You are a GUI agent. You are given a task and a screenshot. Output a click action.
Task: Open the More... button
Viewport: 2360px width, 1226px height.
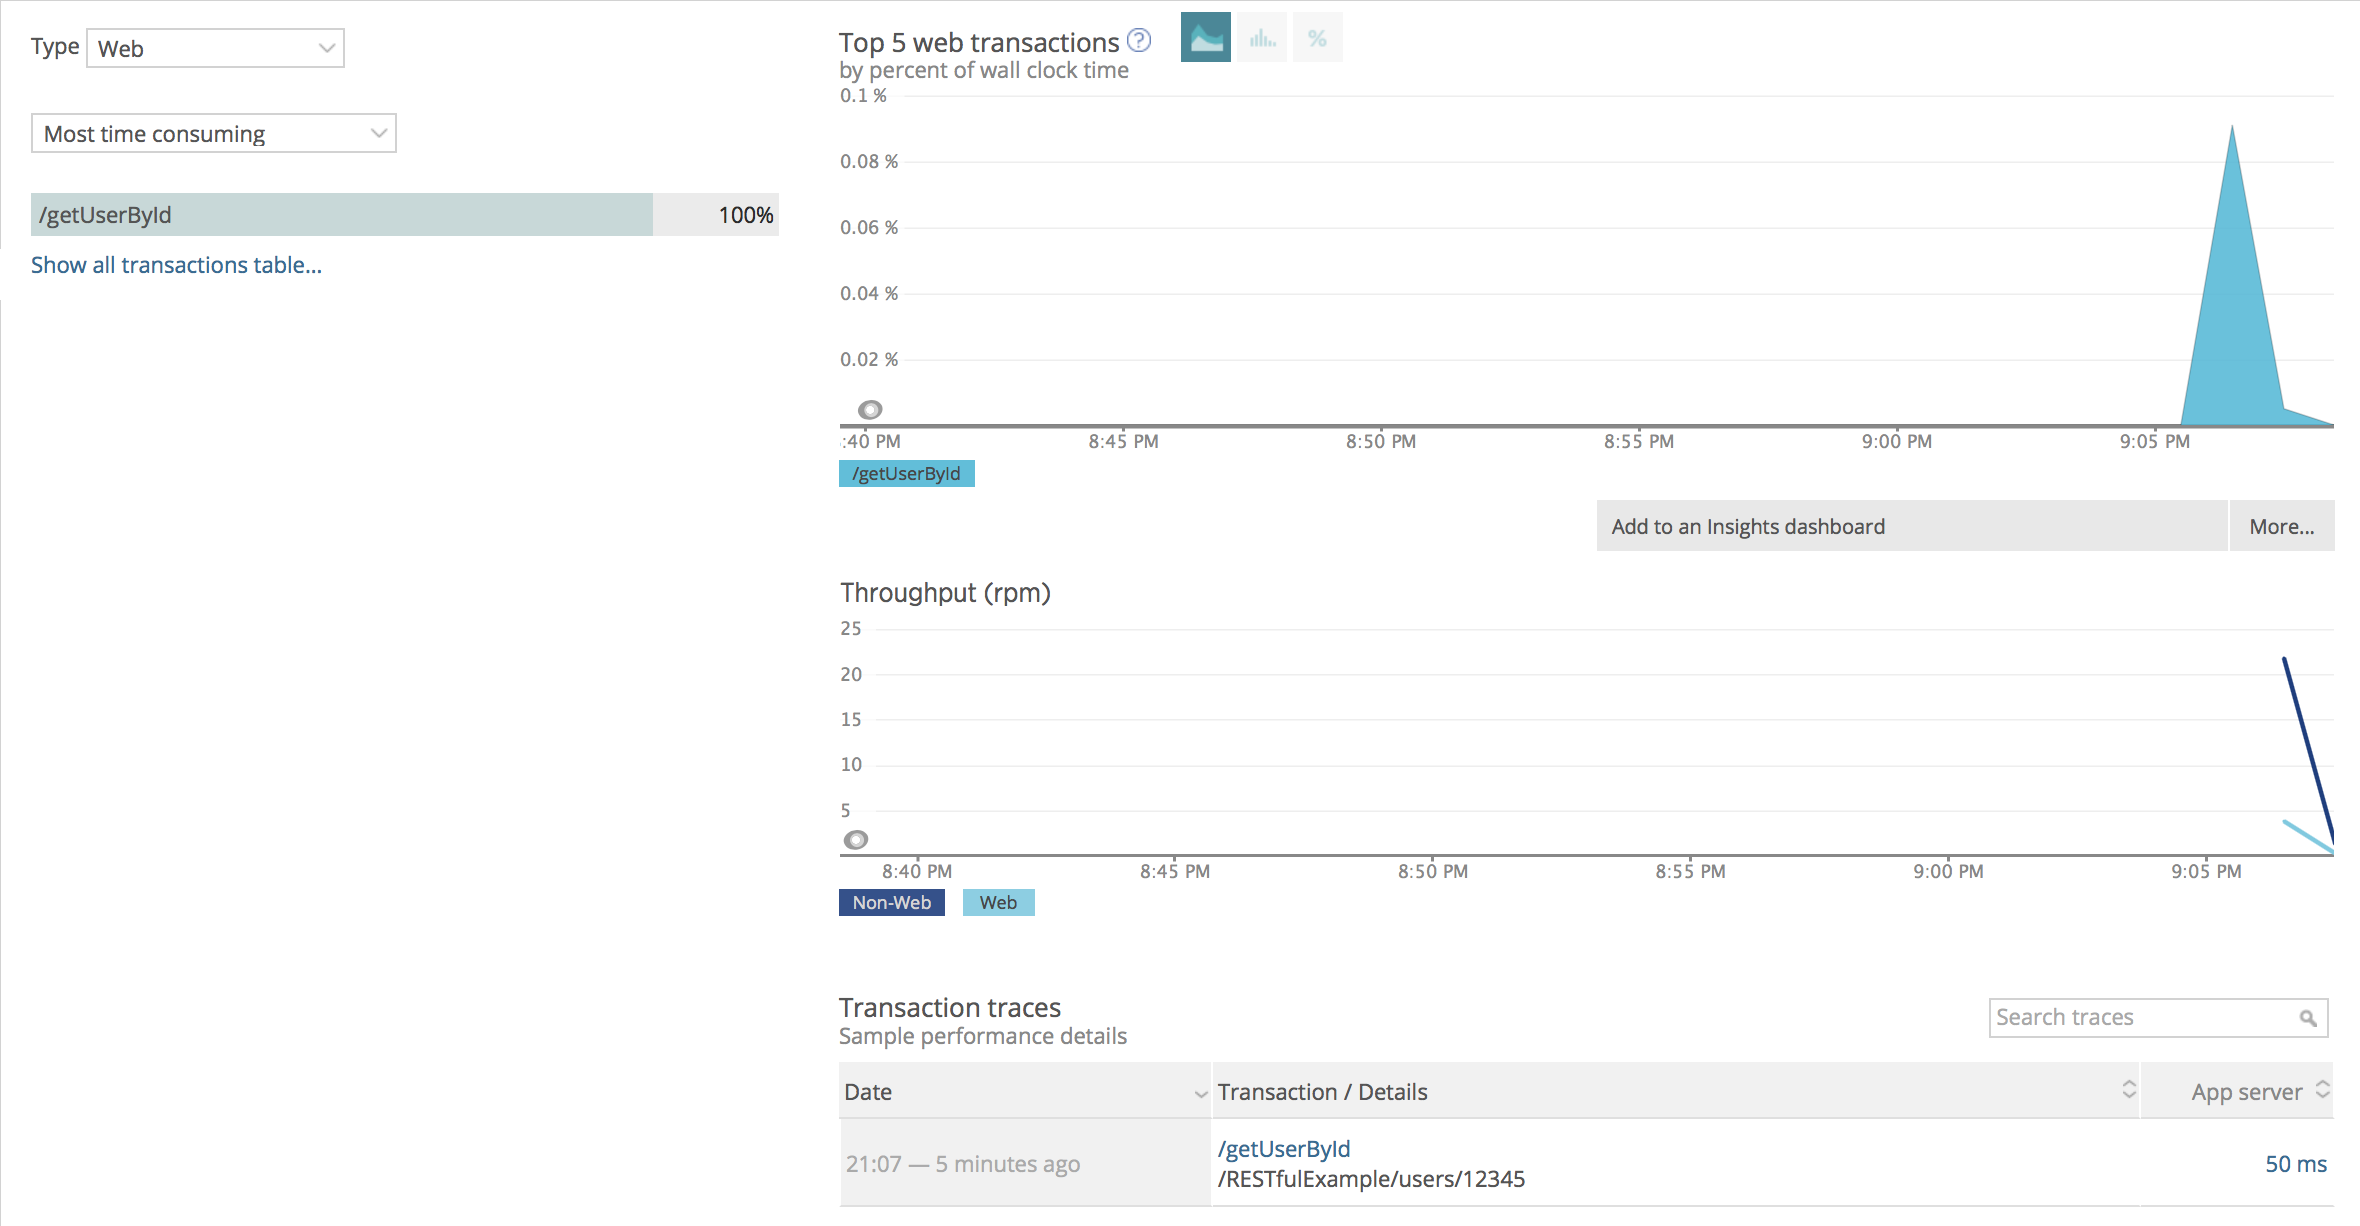click(x=2282, y=526)
